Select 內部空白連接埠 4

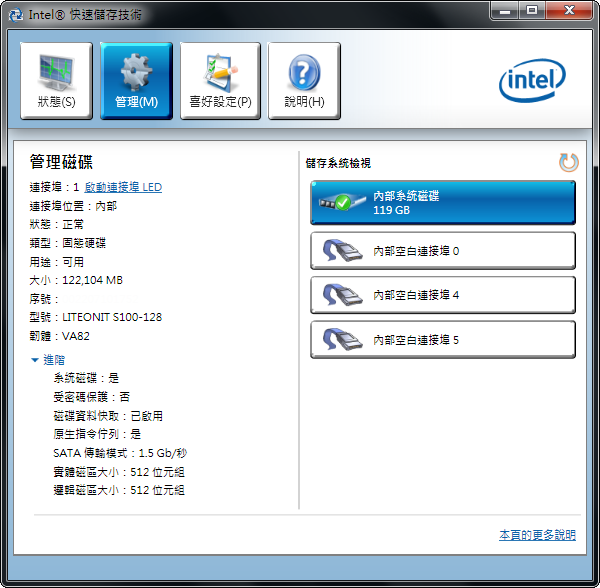click(x=443, y=295)
